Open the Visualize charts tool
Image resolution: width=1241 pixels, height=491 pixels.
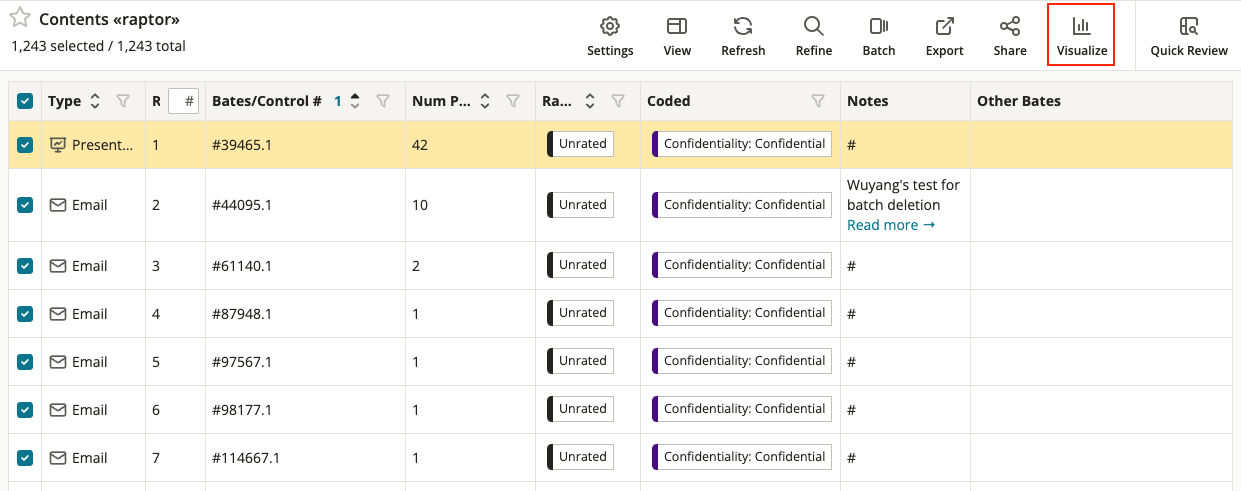tap(1081, 35)
